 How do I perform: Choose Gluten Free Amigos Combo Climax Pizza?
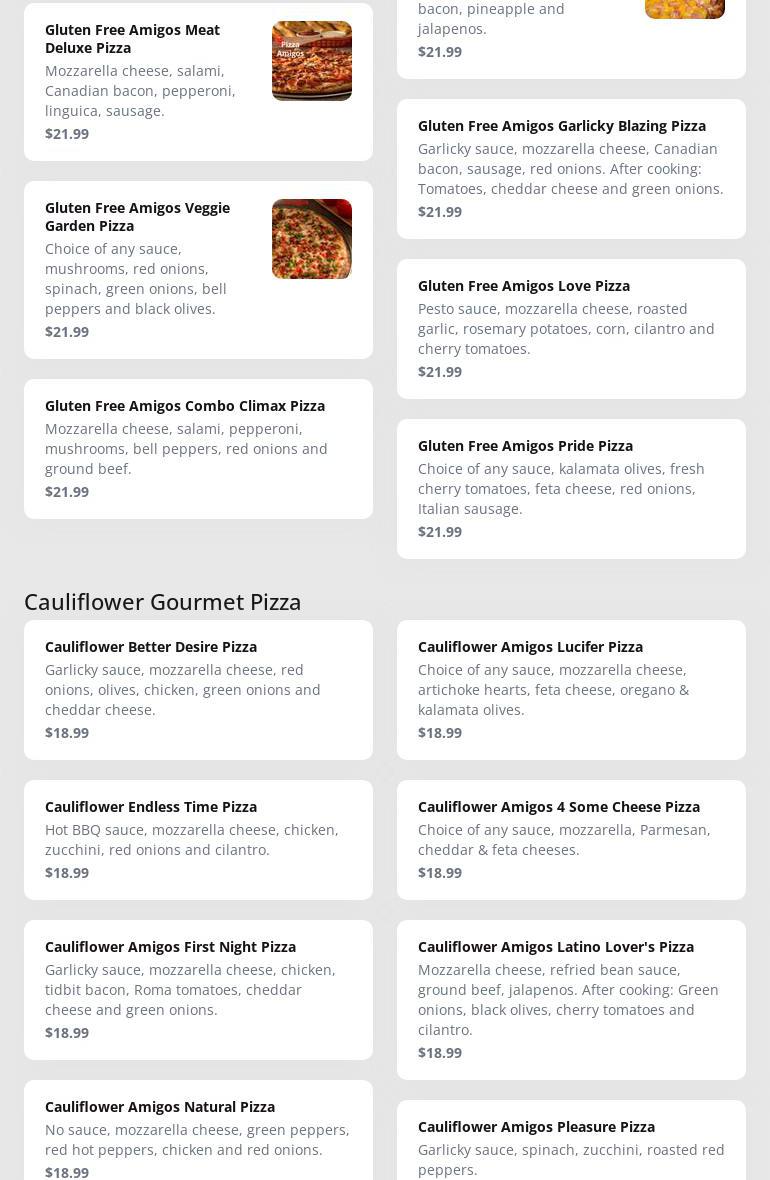coord(185,406)
